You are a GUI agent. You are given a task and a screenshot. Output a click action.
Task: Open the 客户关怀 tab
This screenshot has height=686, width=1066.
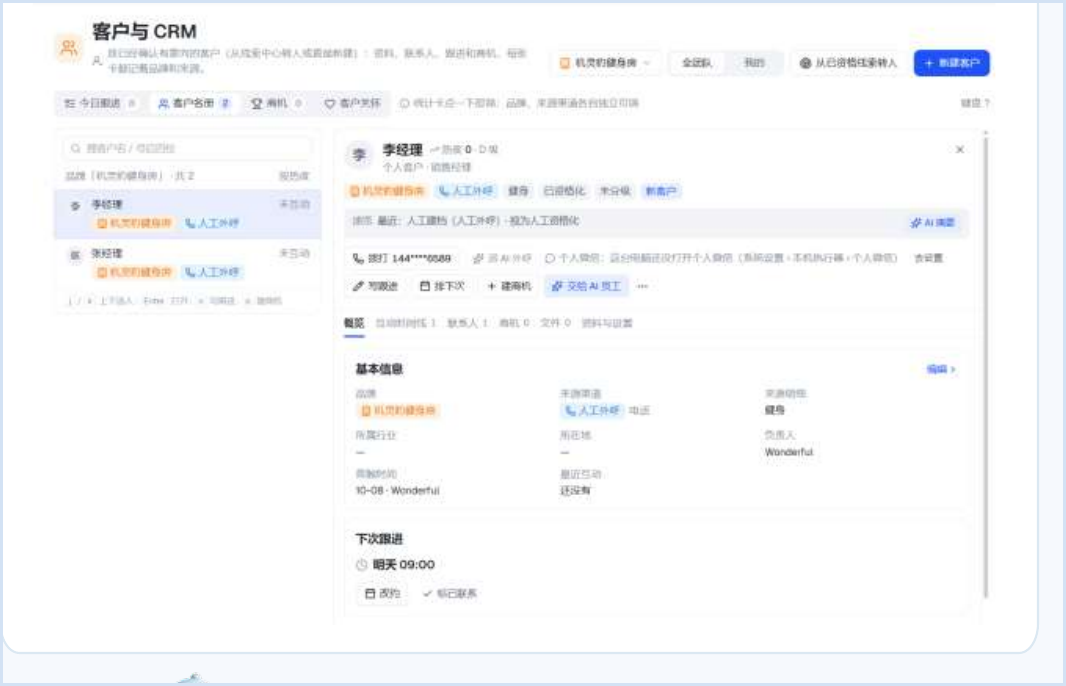(352, 103)
